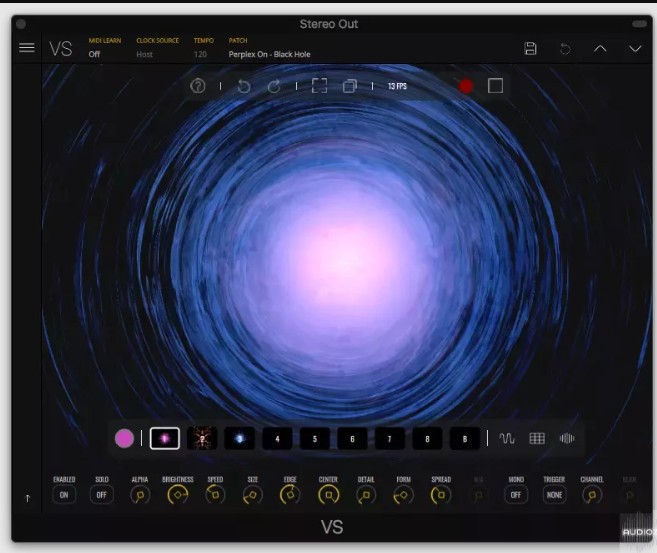Viewport: 657px width, 553px height.
Task: Collapse panel with up arrow icon
Action: tap(28, 498)
